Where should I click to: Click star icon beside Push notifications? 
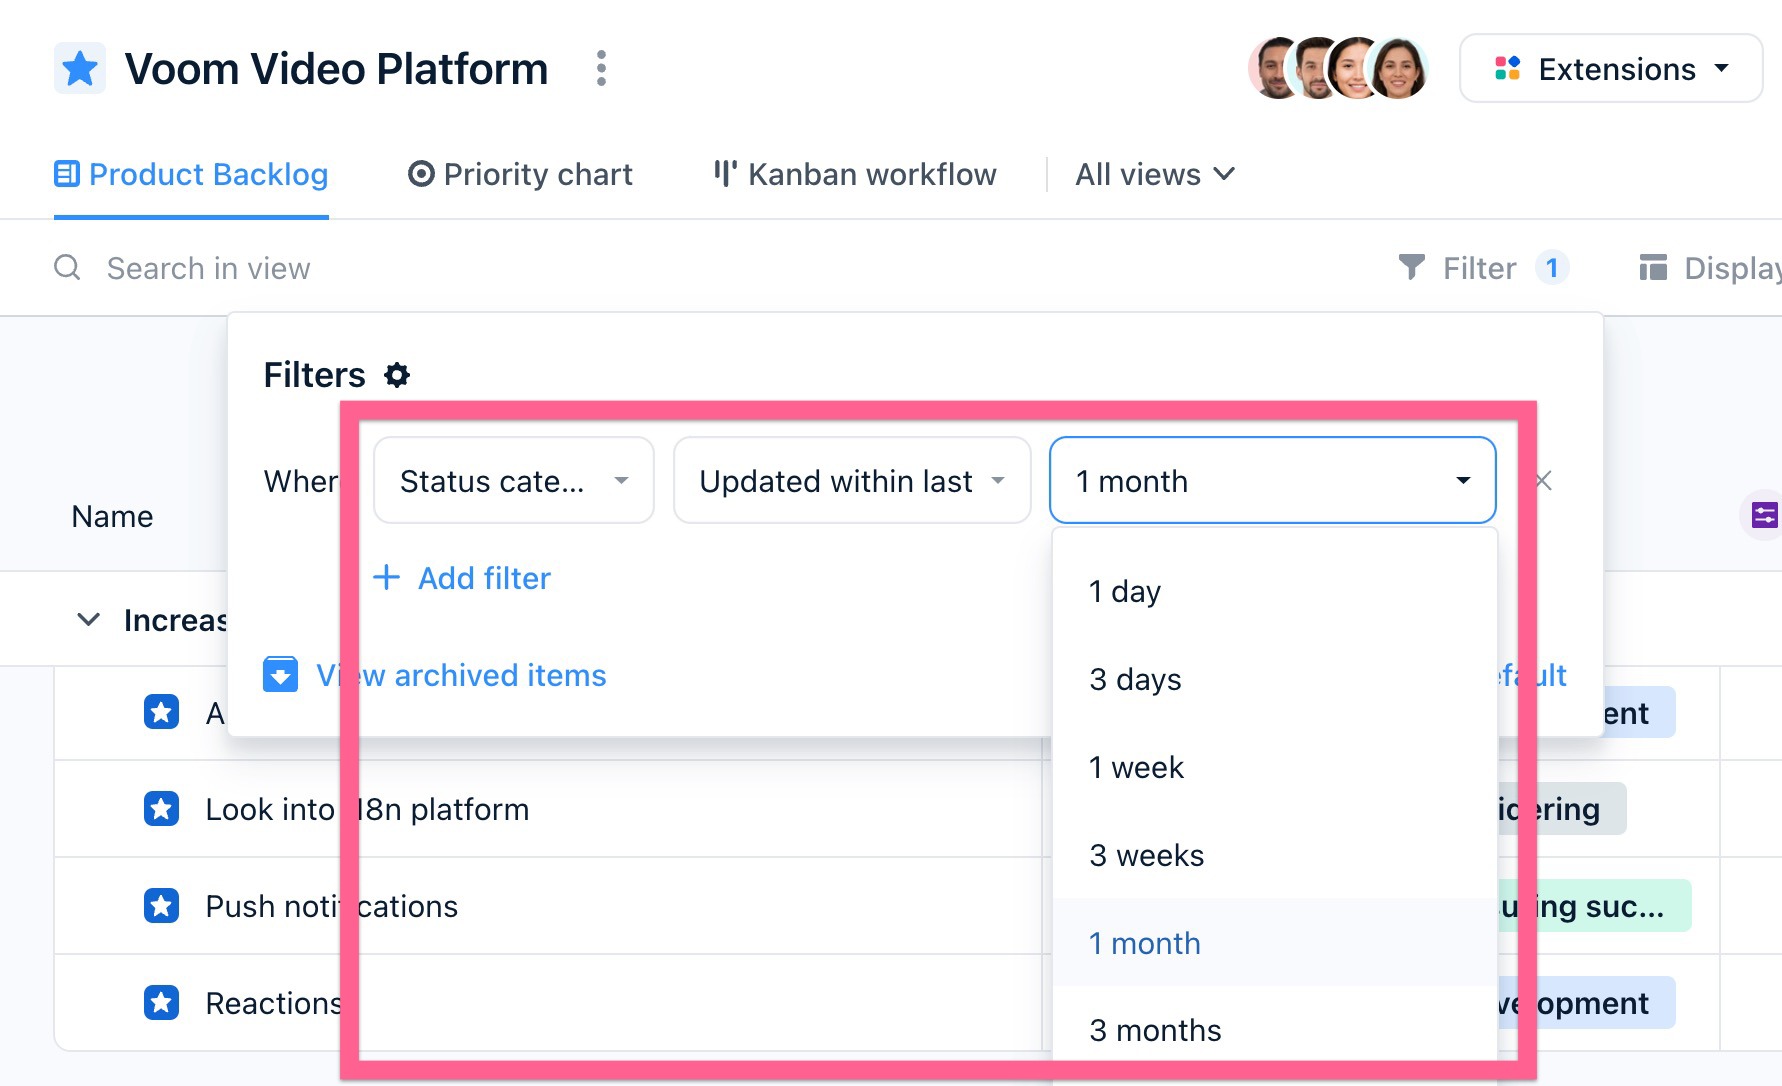coord(161,906)
